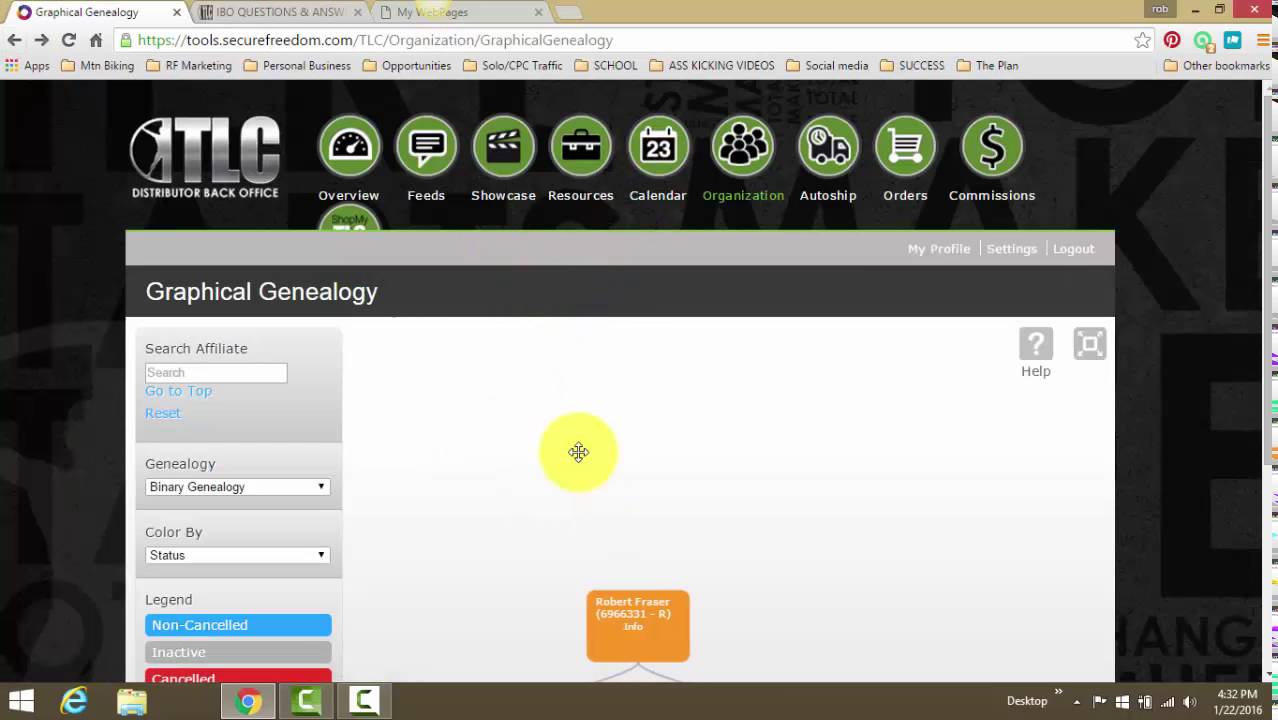Open File Explorer from the taskbar
The image size is (1278, 720).
pyautogui.click(x=132, y=701)
